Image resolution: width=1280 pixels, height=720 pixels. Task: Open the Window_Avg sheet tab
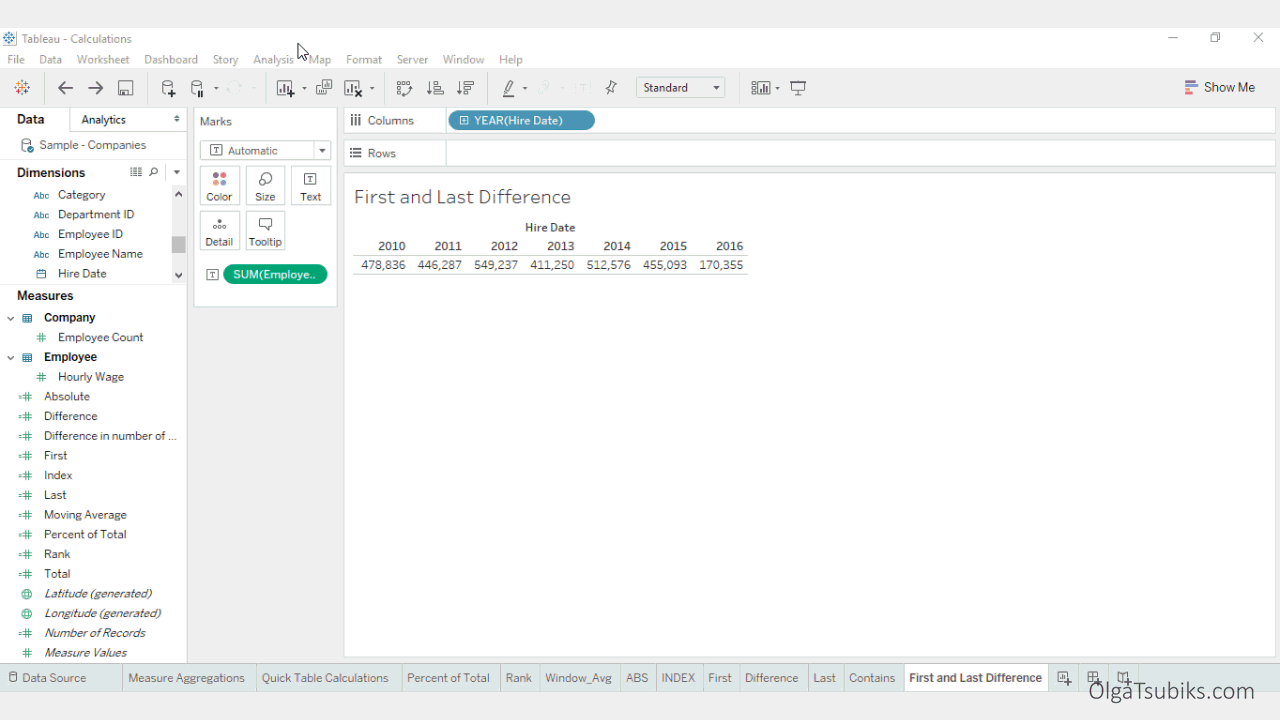pos(578,678)
